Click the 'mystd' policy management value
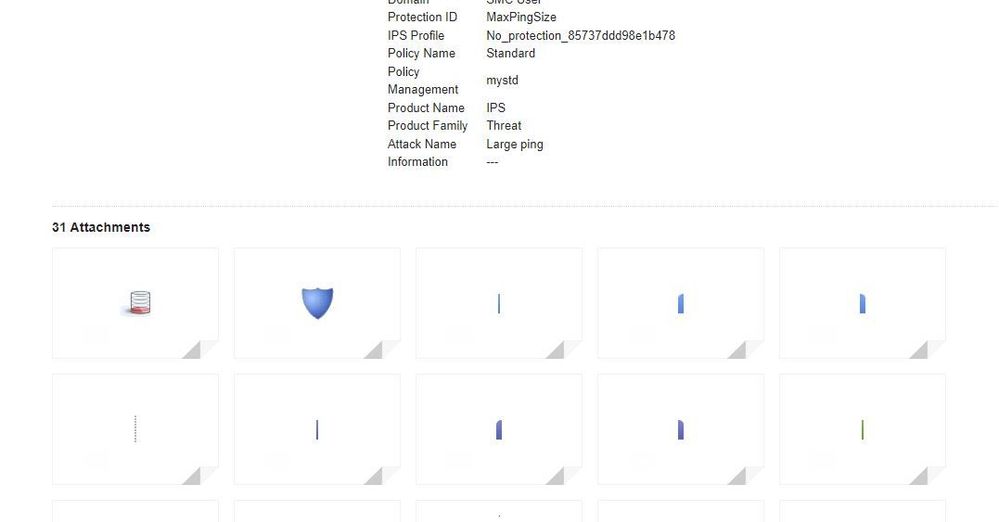This screenshot has width=999, height=522. point(502,80)
